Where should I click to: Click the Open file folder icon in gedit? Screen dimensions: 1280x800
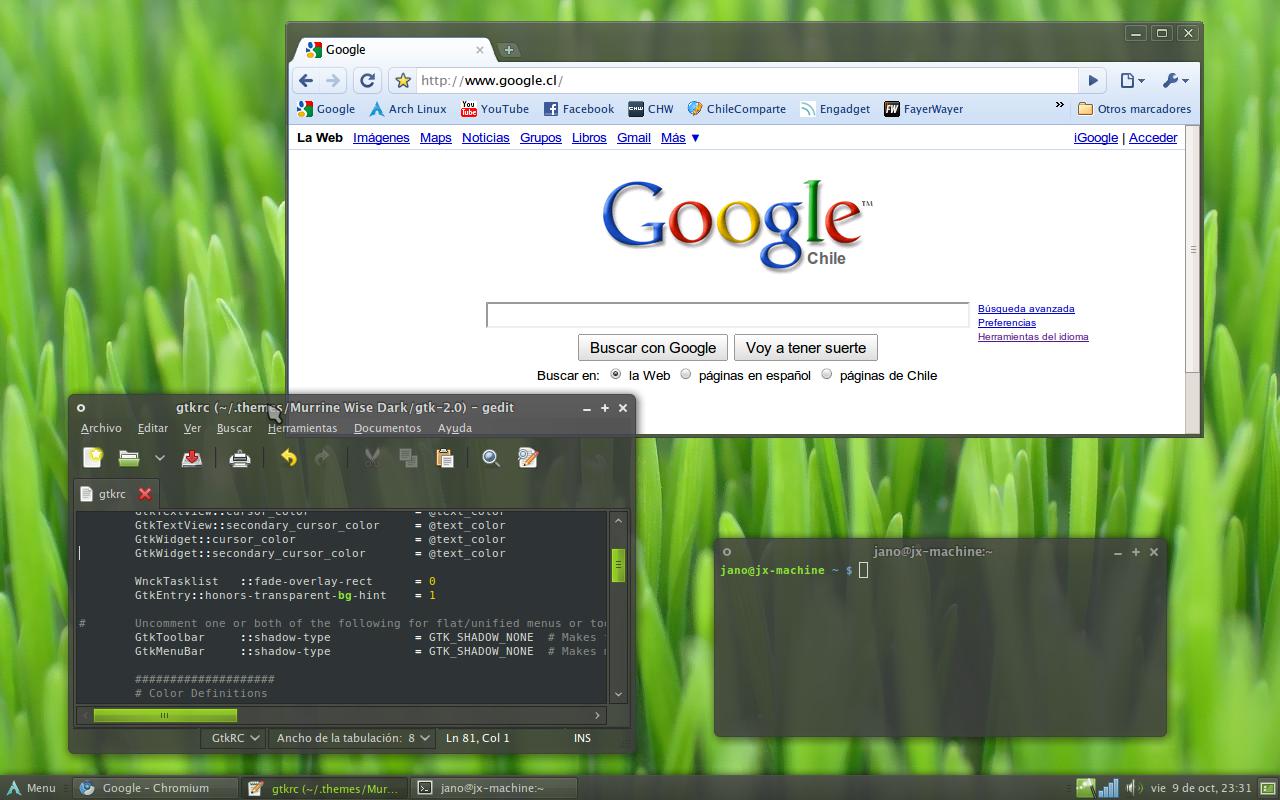tap(129, 457)
